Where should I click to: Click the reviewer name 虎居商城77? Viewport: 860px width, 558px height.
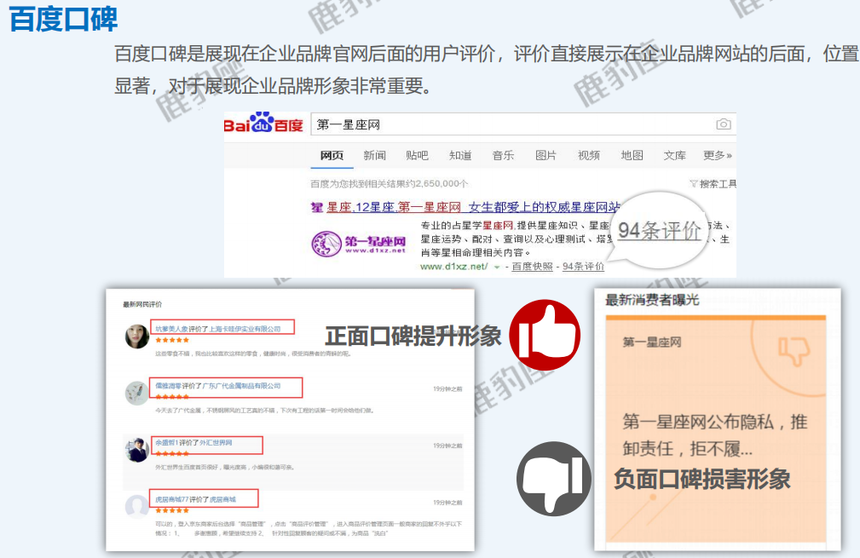click(172, 499)
